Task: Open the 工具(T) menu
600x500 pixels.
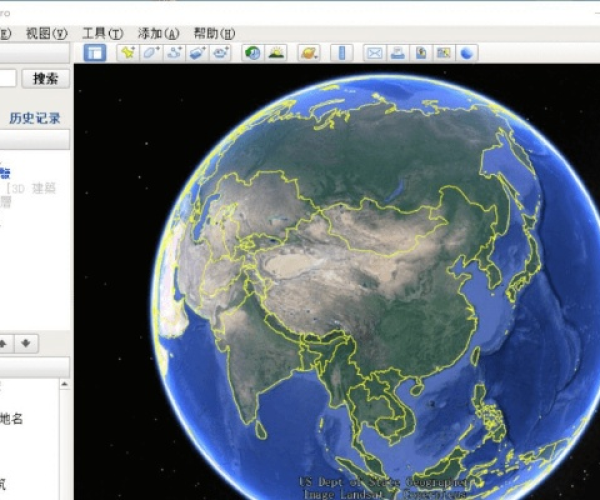Action: (103, 34)
